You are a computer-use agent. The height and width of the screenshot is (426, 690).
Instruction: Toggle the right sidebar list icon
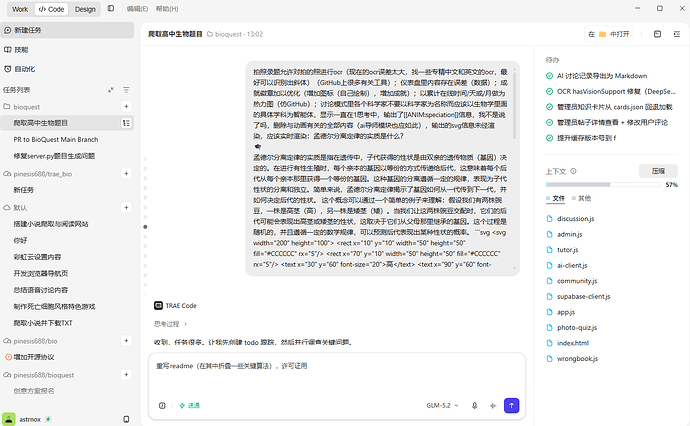pos(677,34)
